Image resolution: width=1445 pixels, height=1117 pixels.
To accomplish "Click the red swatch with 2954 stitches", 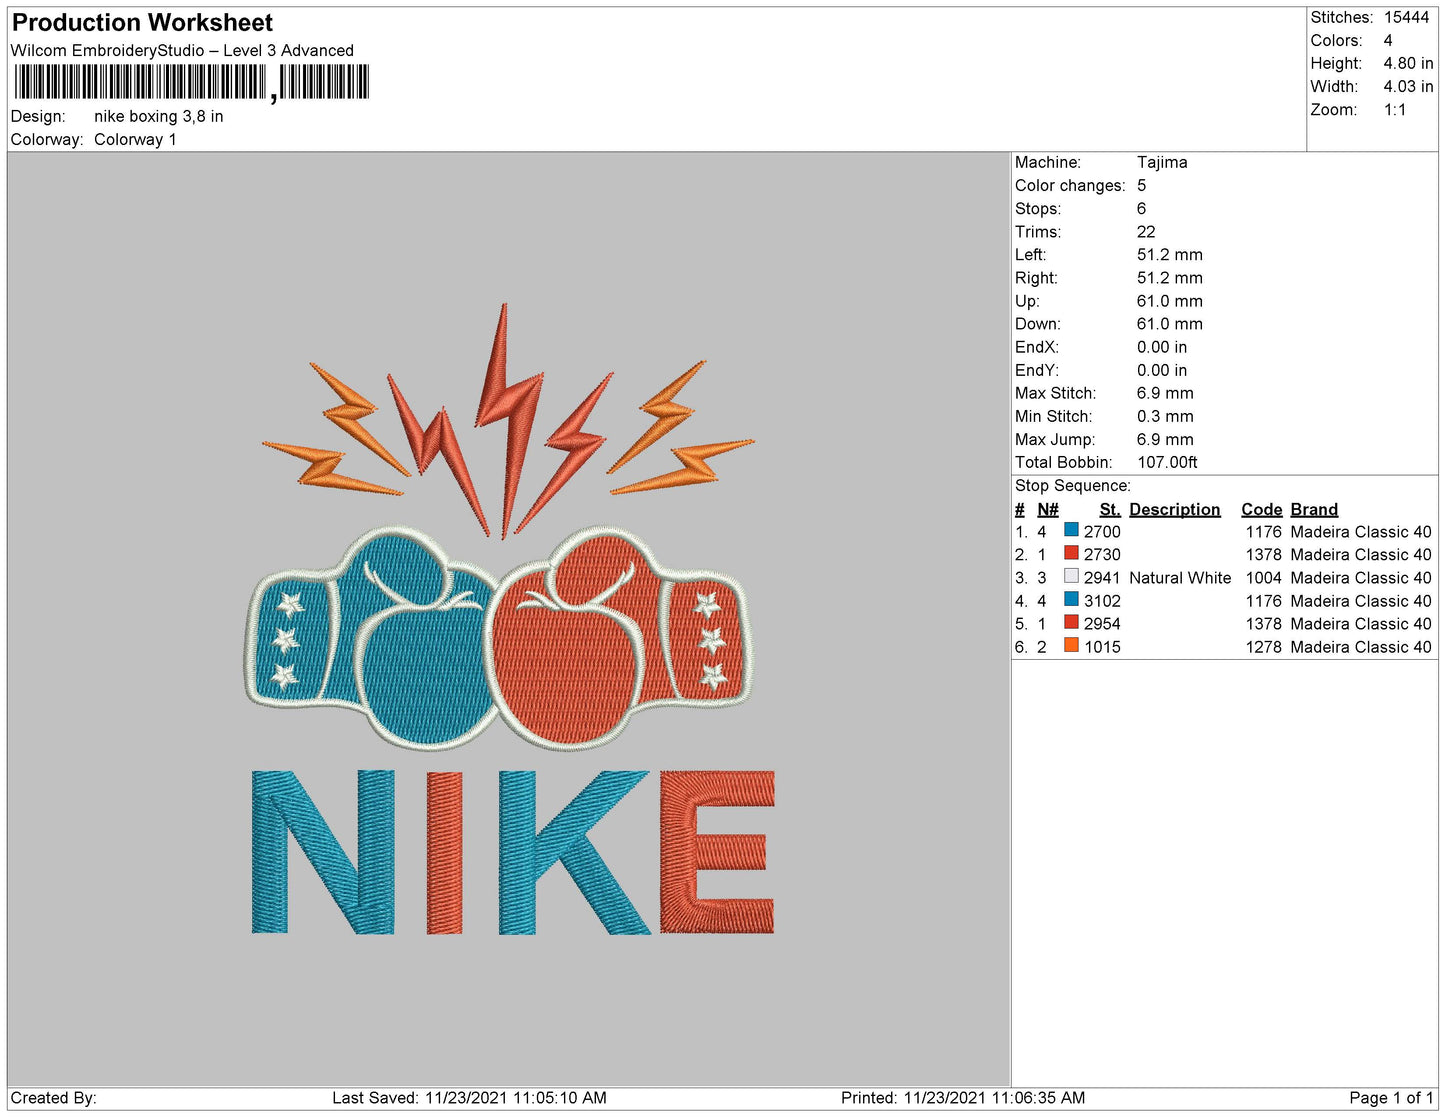I will (1071, 622).
